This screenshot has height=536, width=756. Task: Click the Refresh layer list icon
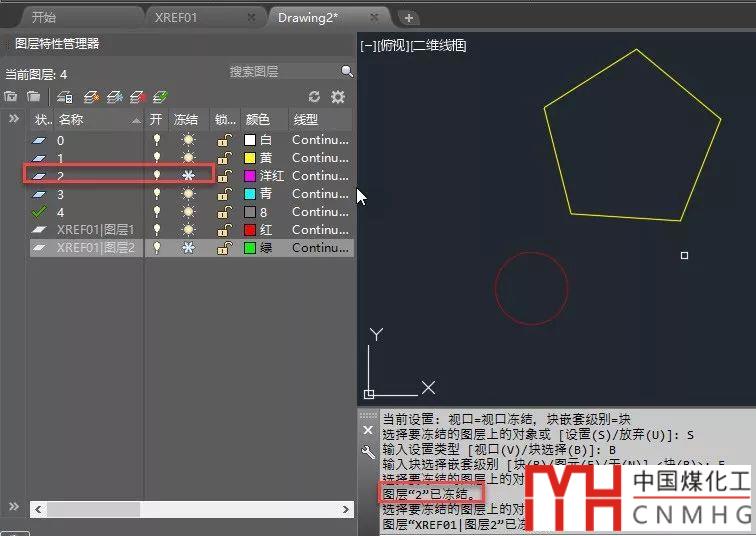(314, 97)
